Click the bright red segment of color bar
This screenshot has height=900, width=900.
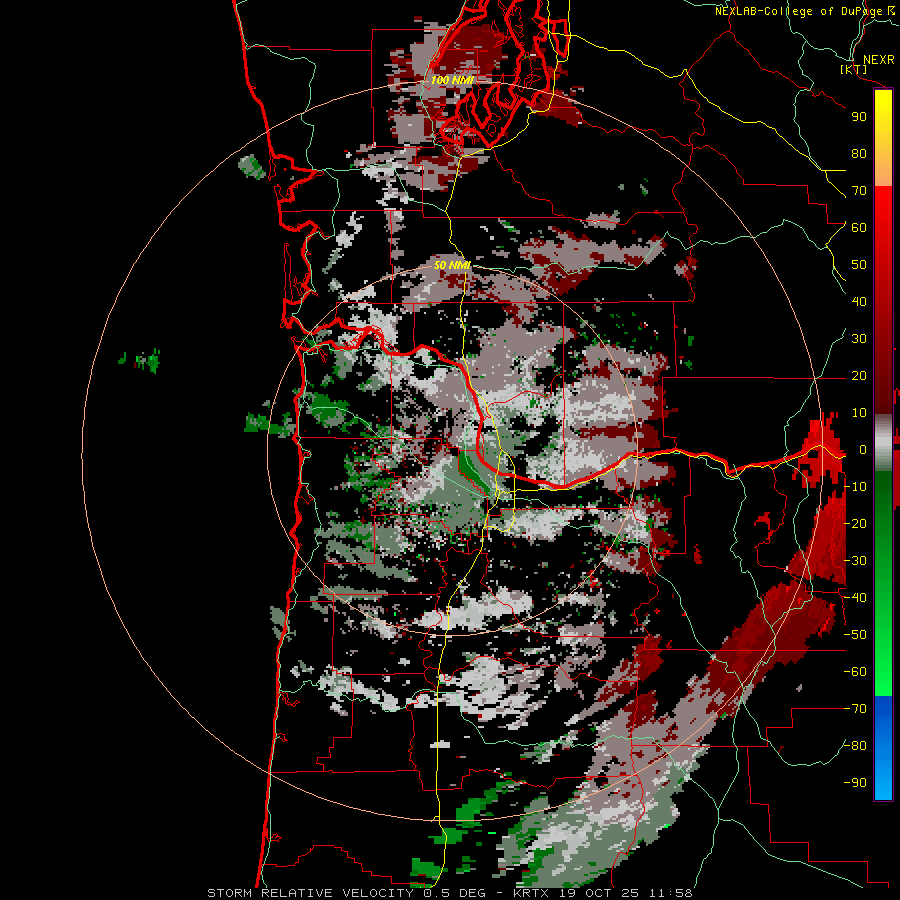coord(883,210)
